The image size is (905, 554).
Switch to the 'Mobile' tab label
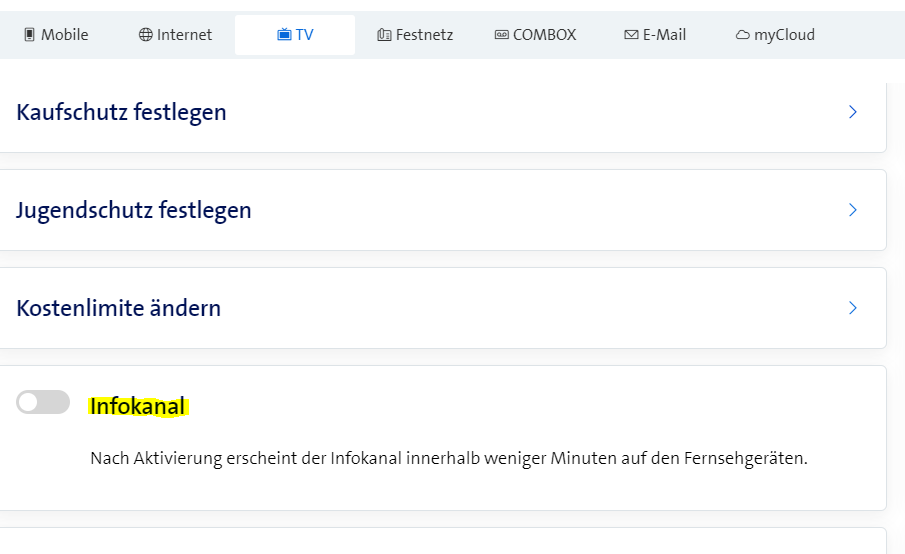tap(65, 35)
